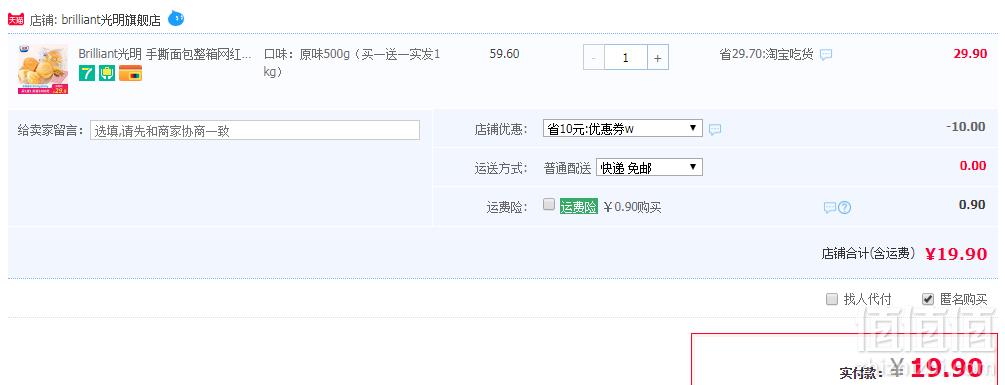Open Wangwang chat with the seller
The image size is (1005, 385).
[176, 19]
